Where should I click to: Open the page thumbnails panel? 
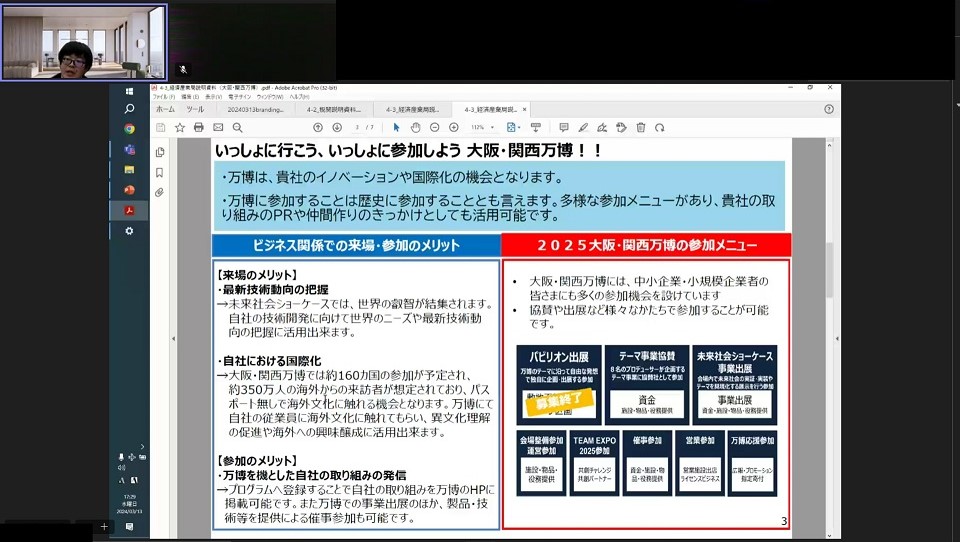tap(160, 152)
